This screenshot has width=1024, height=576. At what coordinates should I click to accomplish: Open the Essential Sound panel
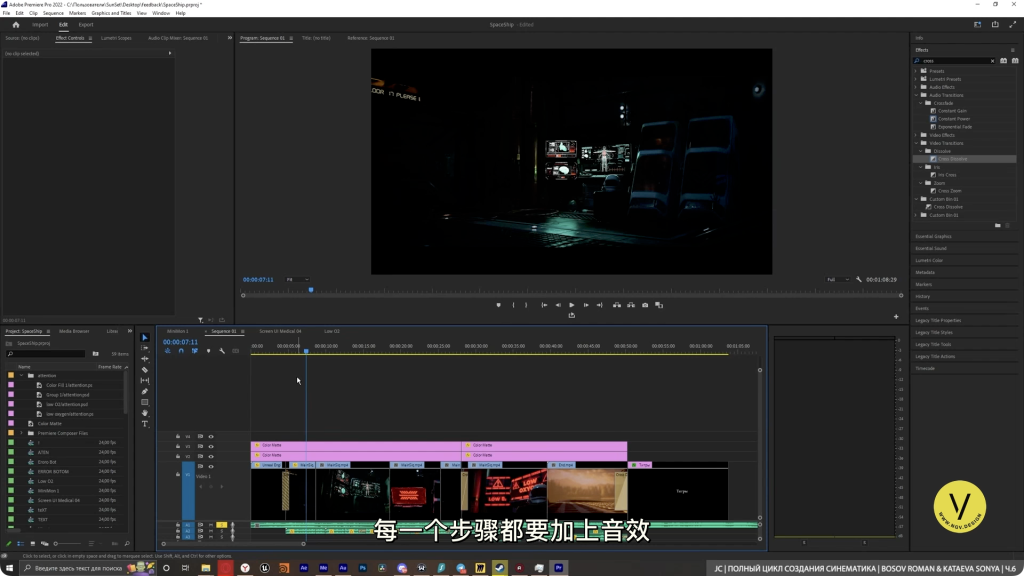click(931, 248)
